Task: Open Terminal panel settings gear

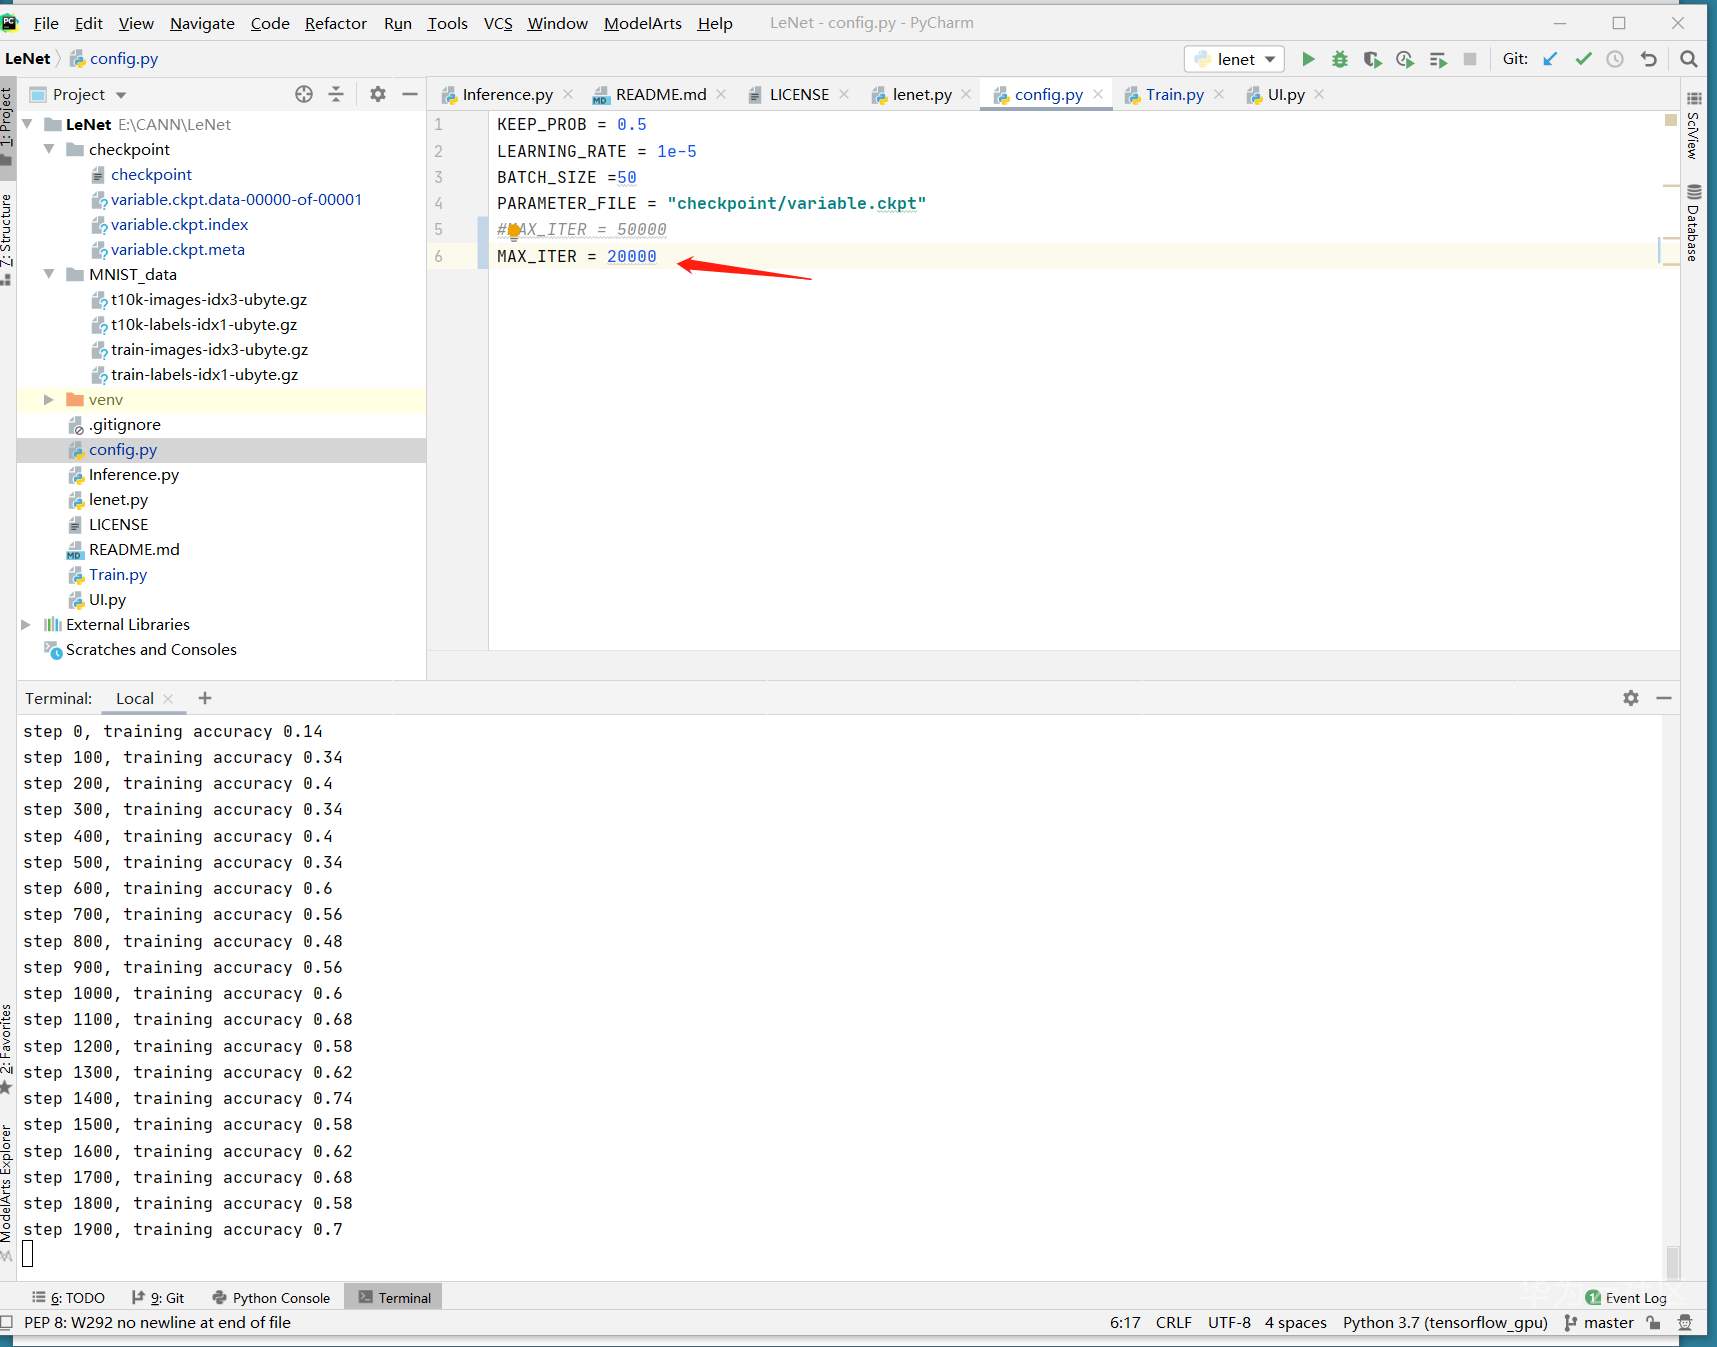Action: pos(1631,698)
